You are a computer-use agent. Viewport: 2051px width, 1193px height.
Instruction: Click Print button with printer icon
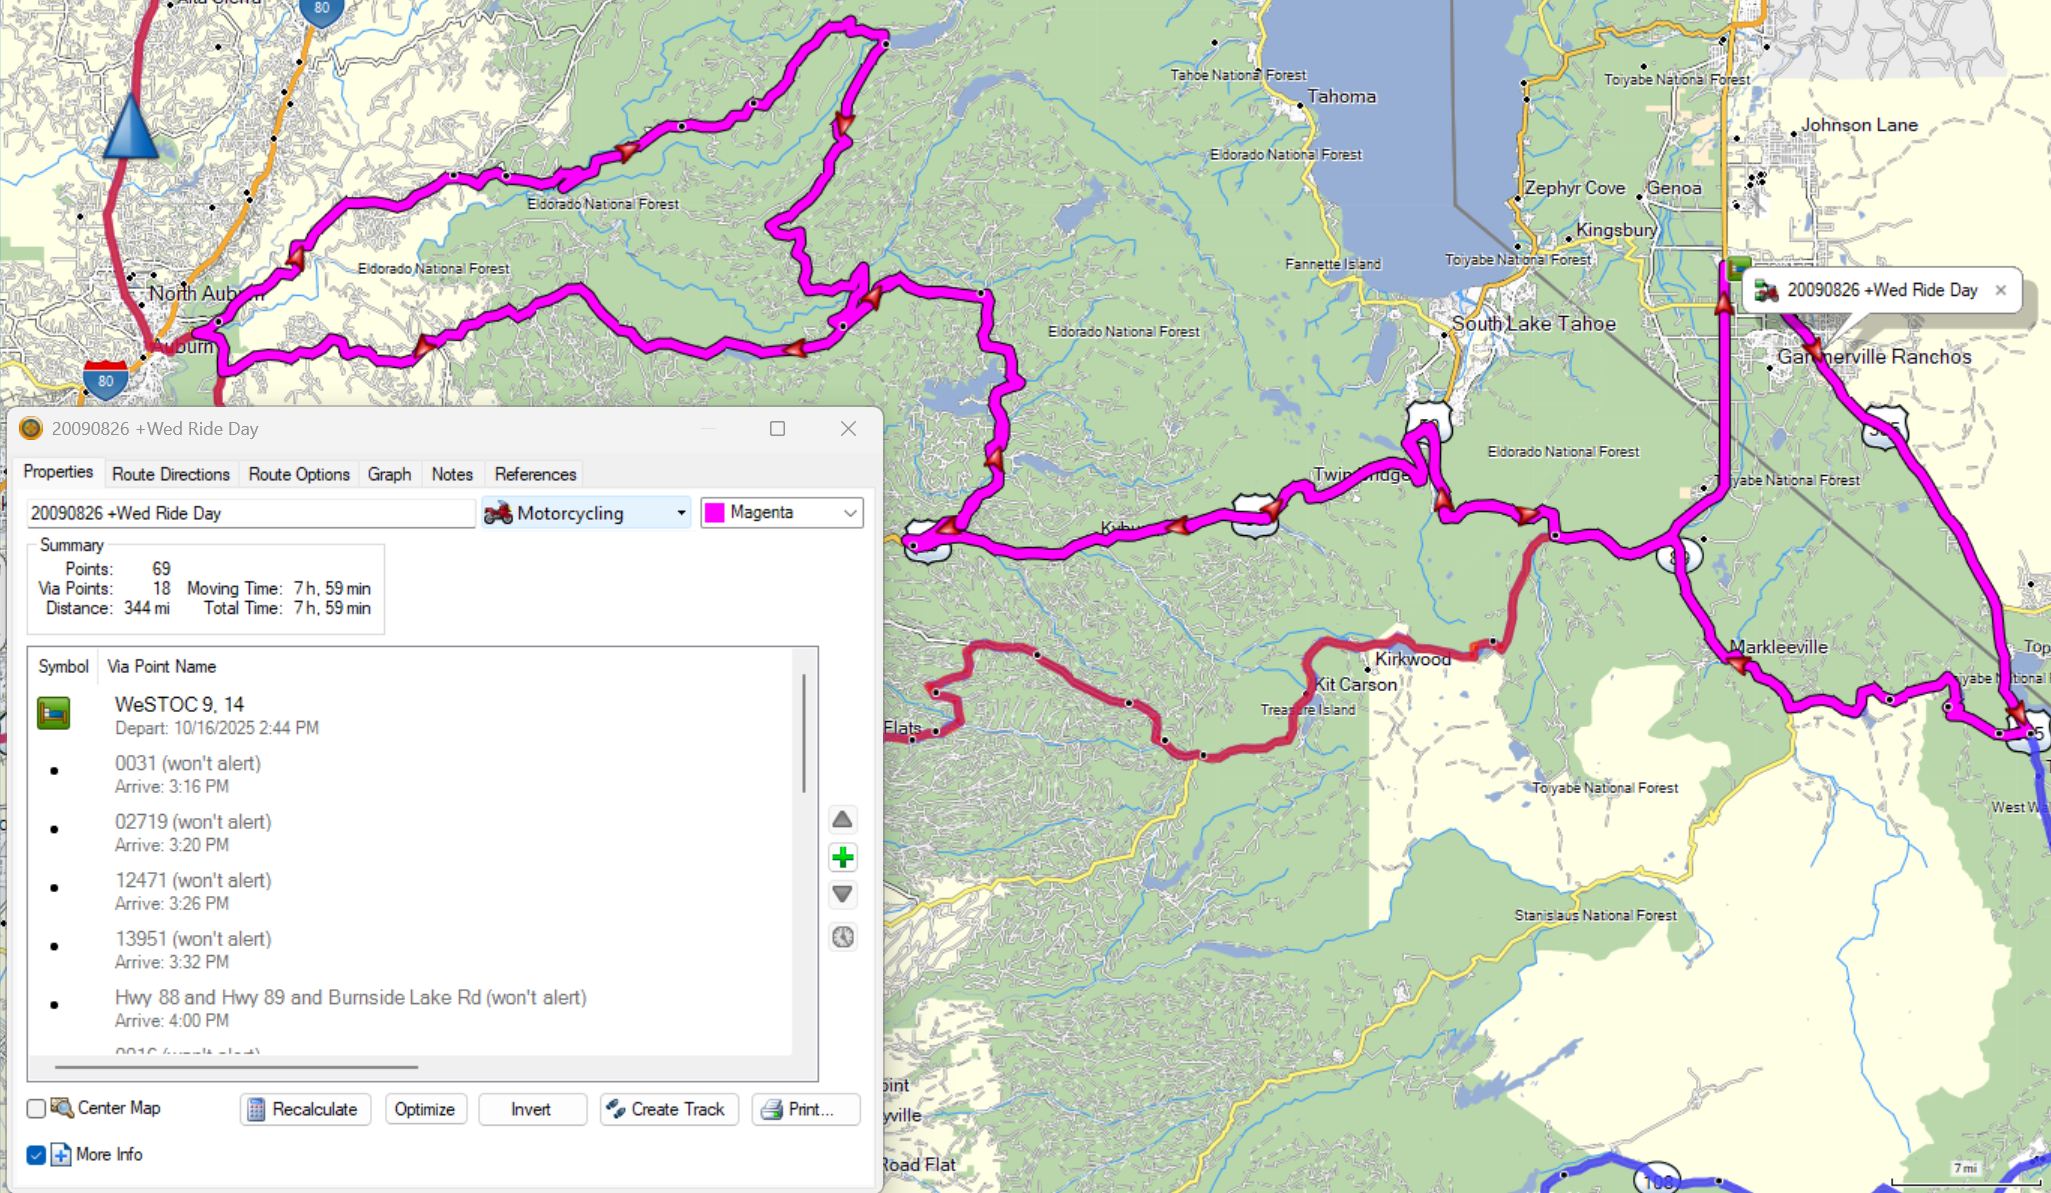coord(805,1109)
